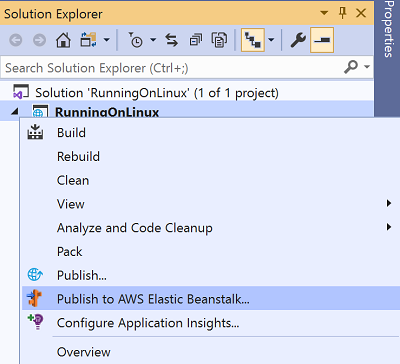Choose Overview from context menu

point(211,352)
